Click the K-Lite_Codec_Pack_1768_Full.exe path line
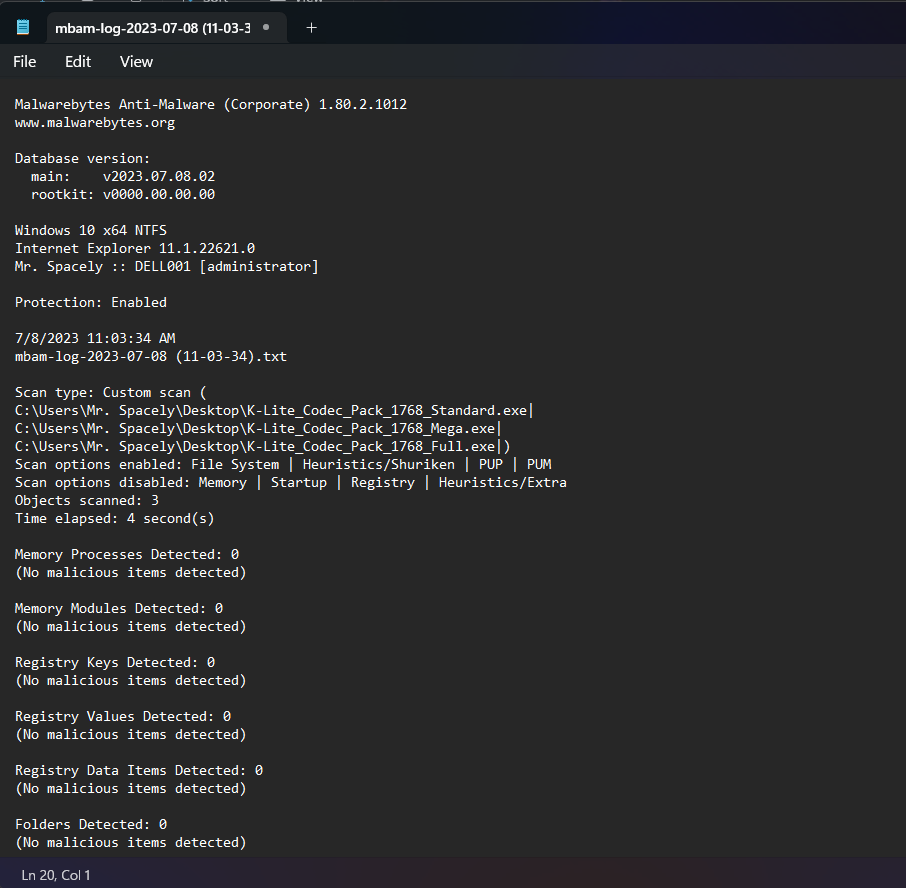Screen dimensions: 906x888 tap(263, 446)
